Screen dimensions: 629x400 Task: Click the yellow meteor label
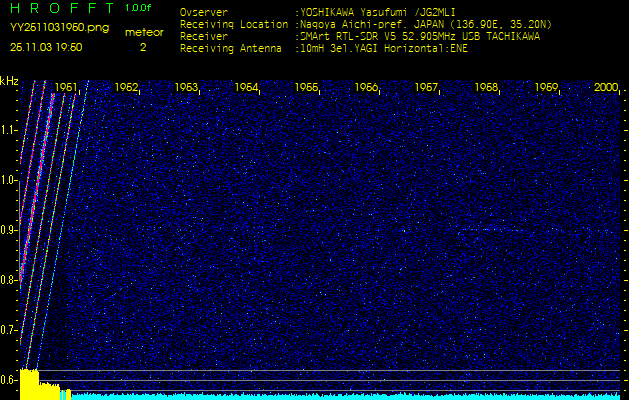pyautogui.click(x=143, y=32)
